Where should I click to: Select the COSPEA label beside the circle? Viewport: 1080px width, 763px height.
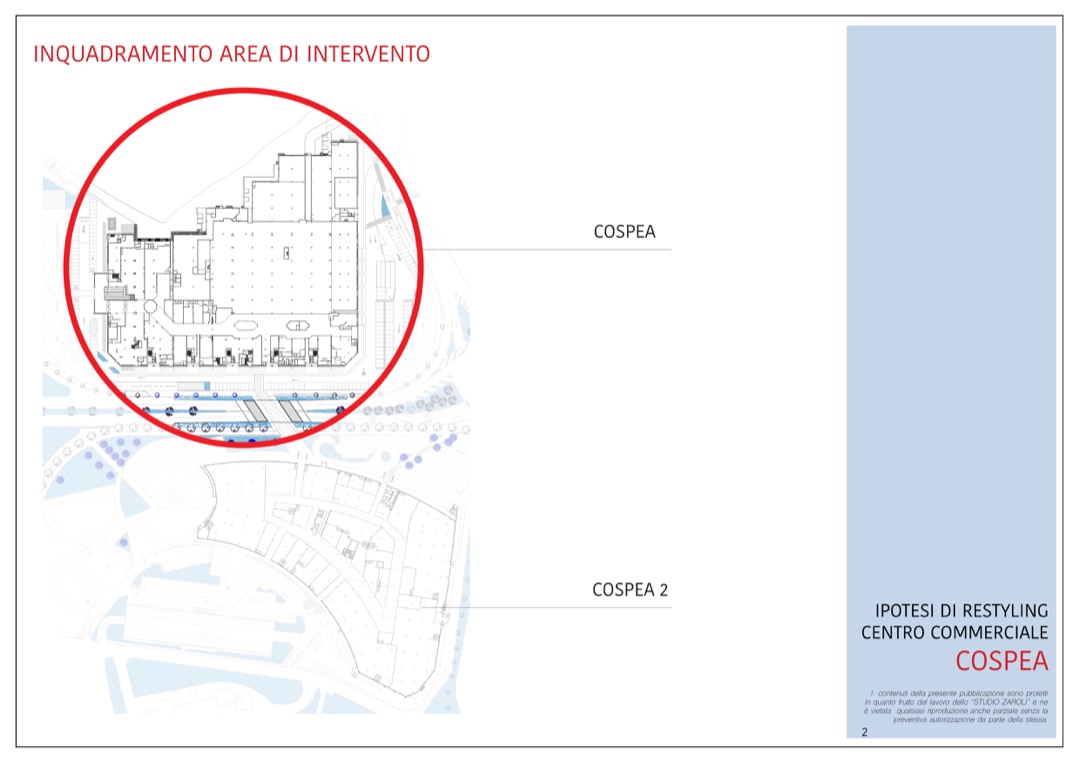click(624, 232)
